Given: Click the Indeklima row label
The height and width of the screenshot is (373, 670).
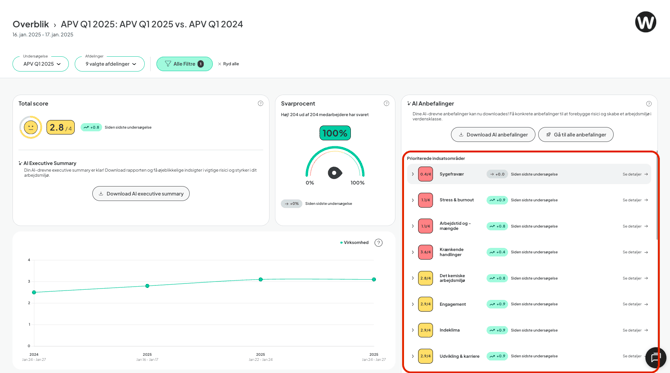Looking at the screenshot, I should [450, 330].
